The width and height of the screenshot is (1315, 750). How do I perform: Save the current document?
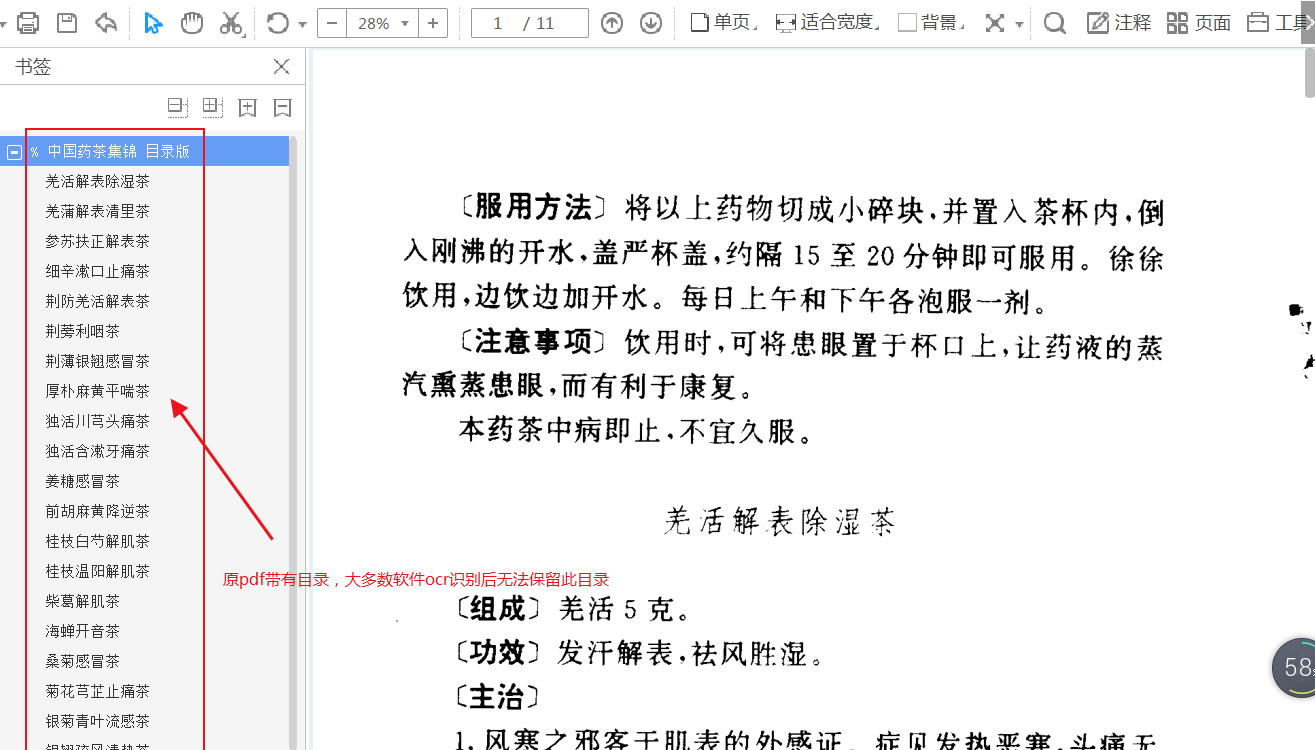[x=65, y=22]
